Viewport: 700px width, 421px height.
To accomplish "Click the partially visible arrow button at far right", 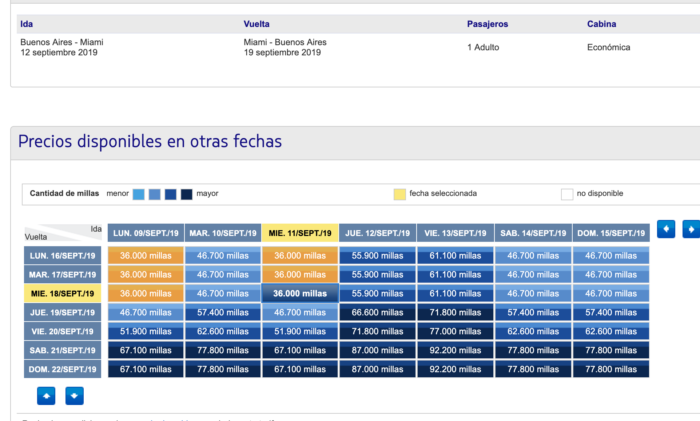I will (x=691, y=230).
